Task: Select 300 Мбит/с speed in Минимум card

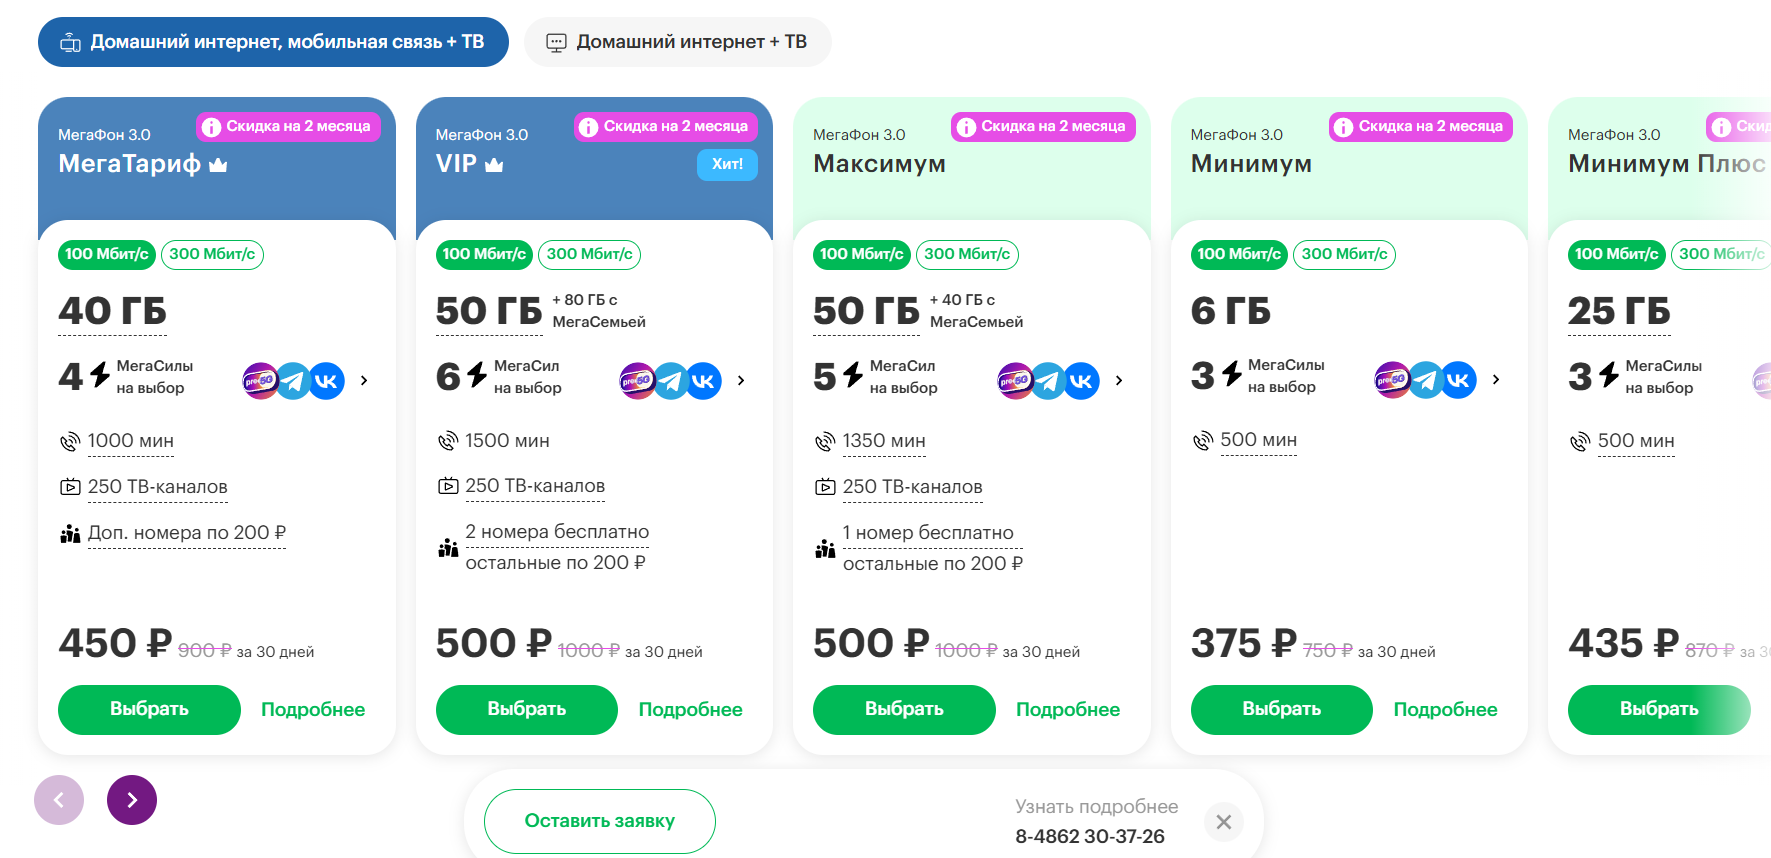Action: tap(1344, 254)
